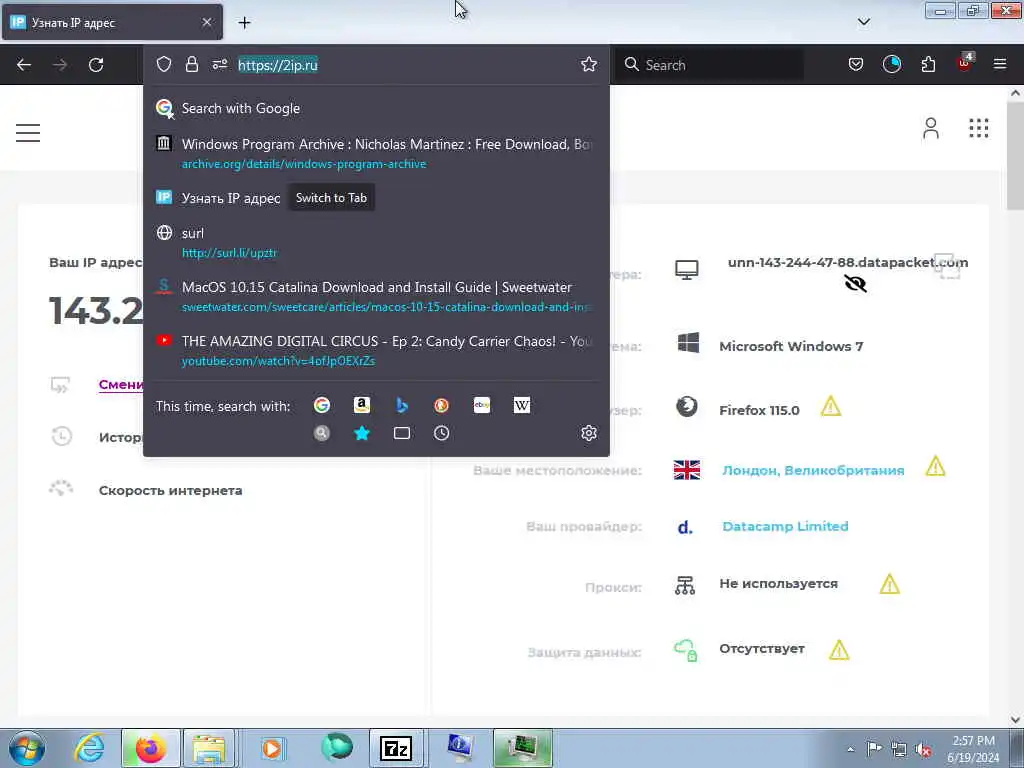Select Windows Program Archive suggestion
This screenshot has height=768, width=1024.
(x=376, y=153)
